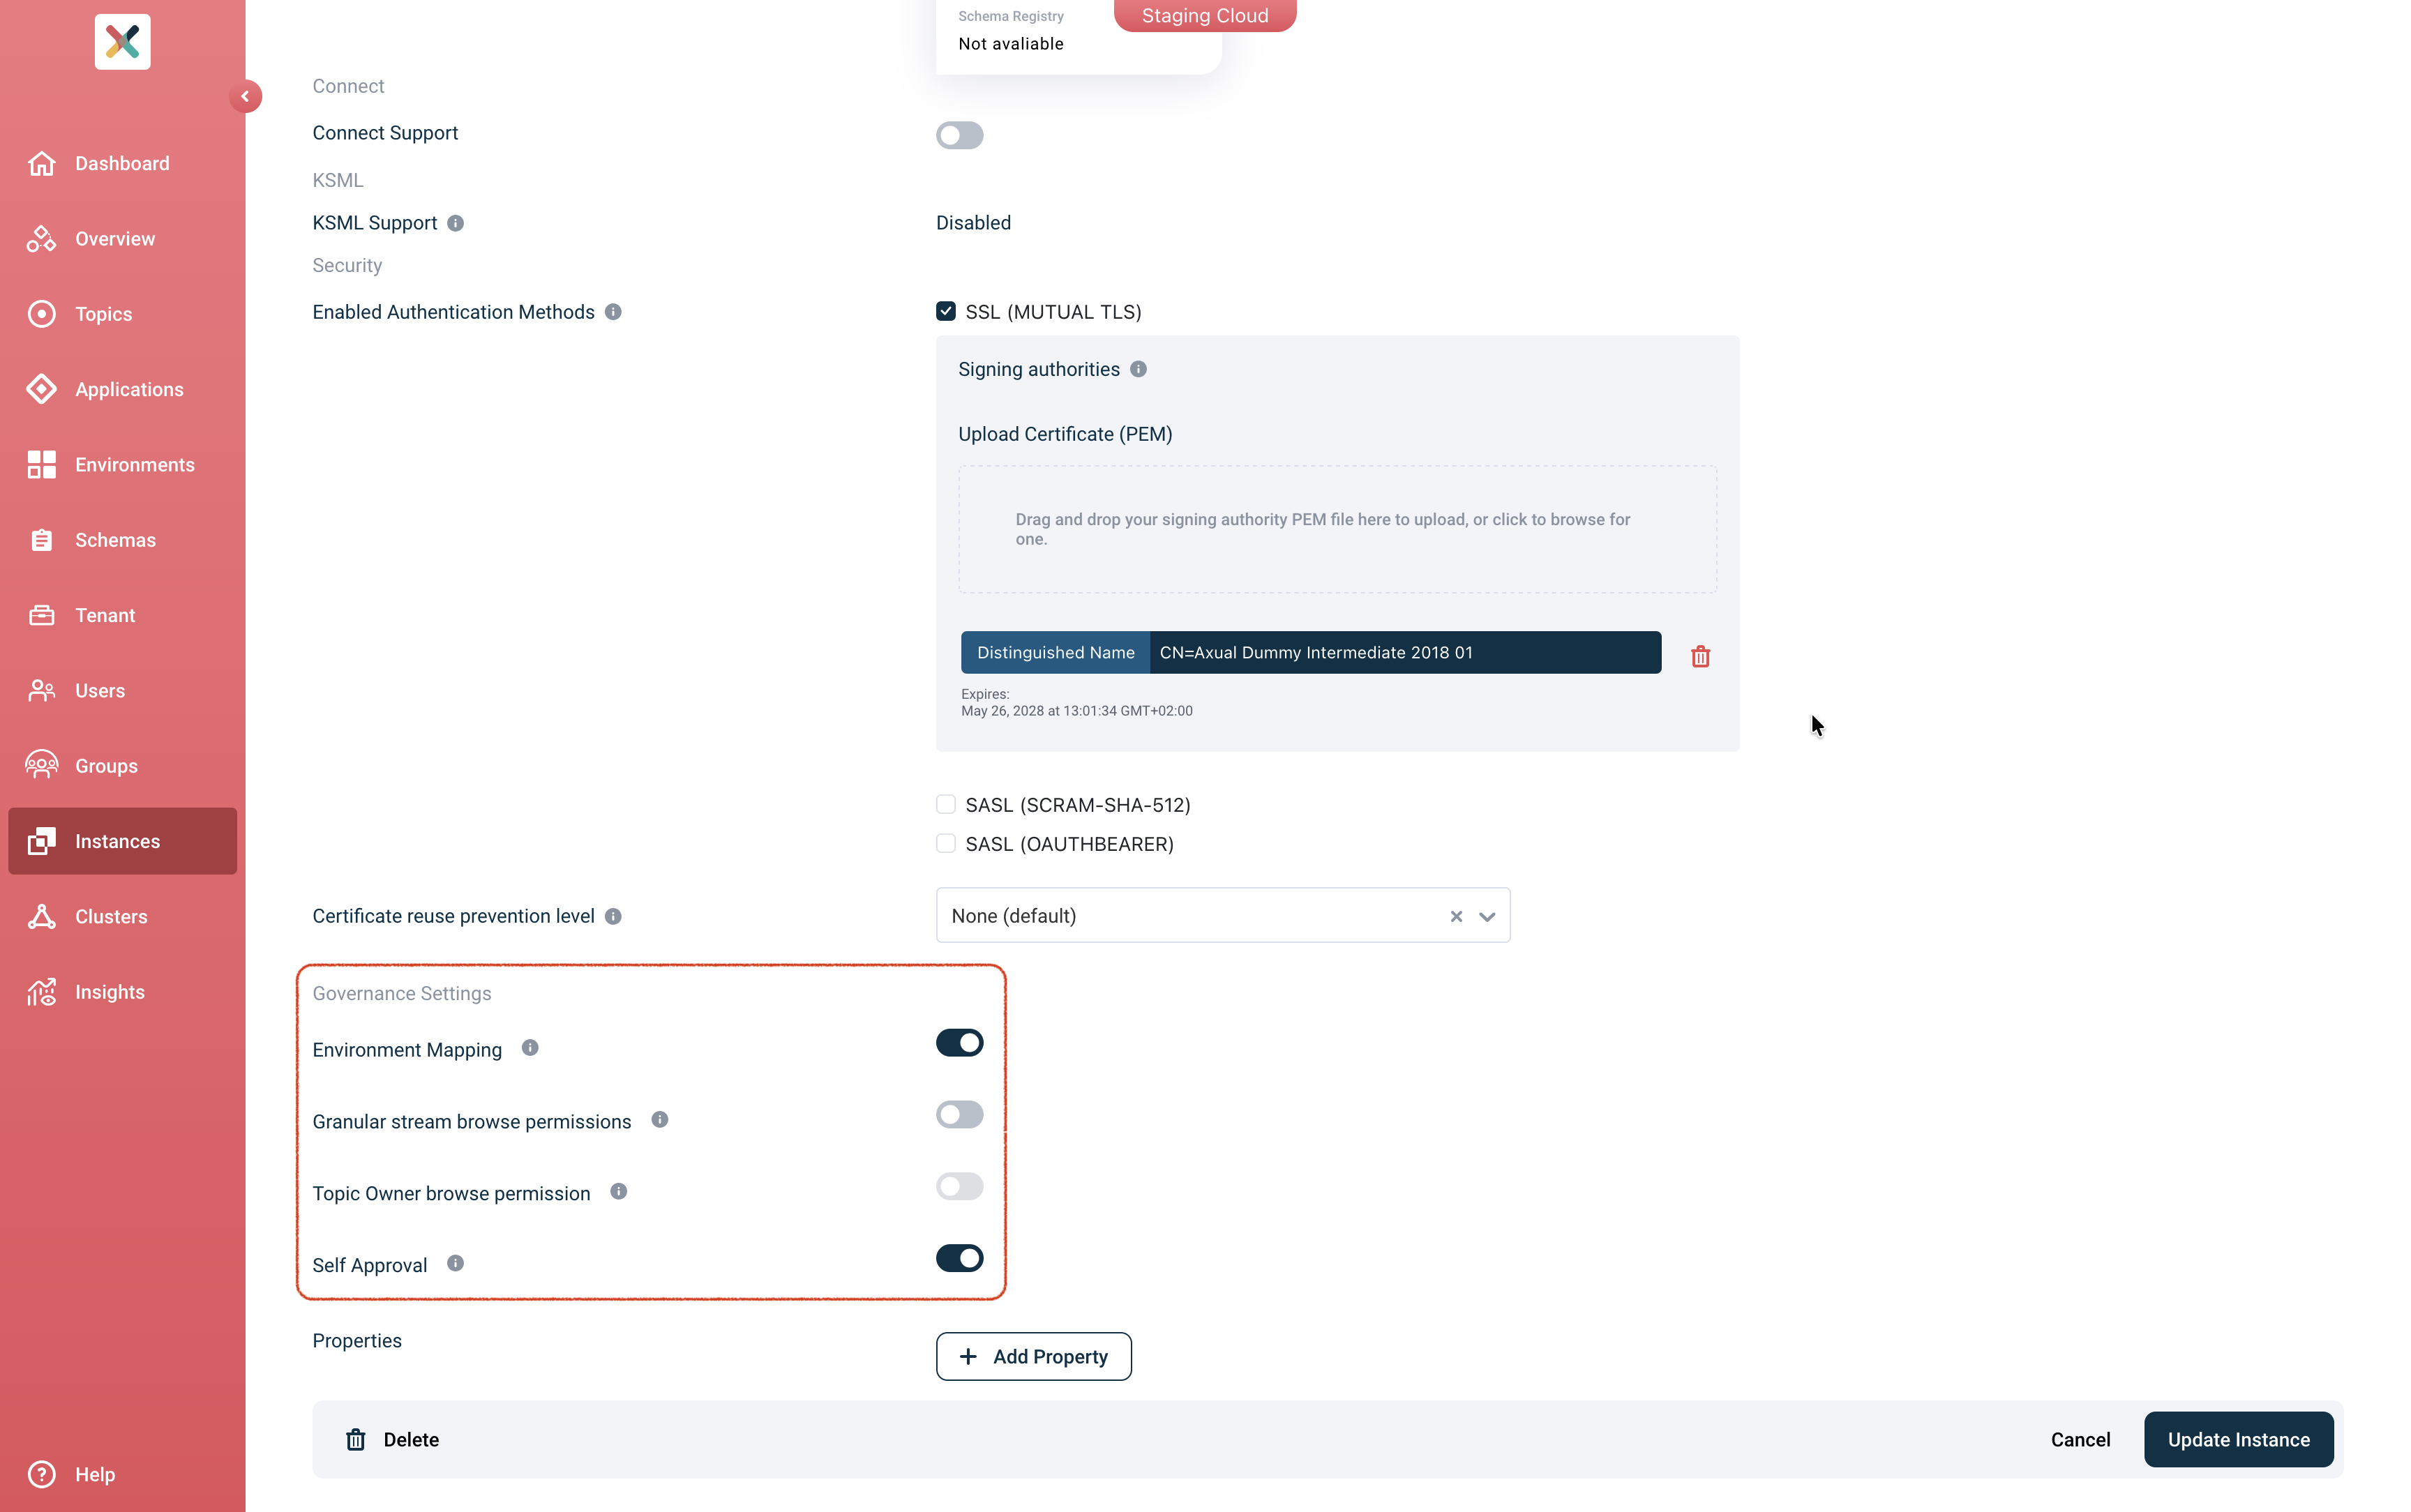Open the Environments section
Viewport: 2411px width, 1512px height.
(x=134, y=464)
